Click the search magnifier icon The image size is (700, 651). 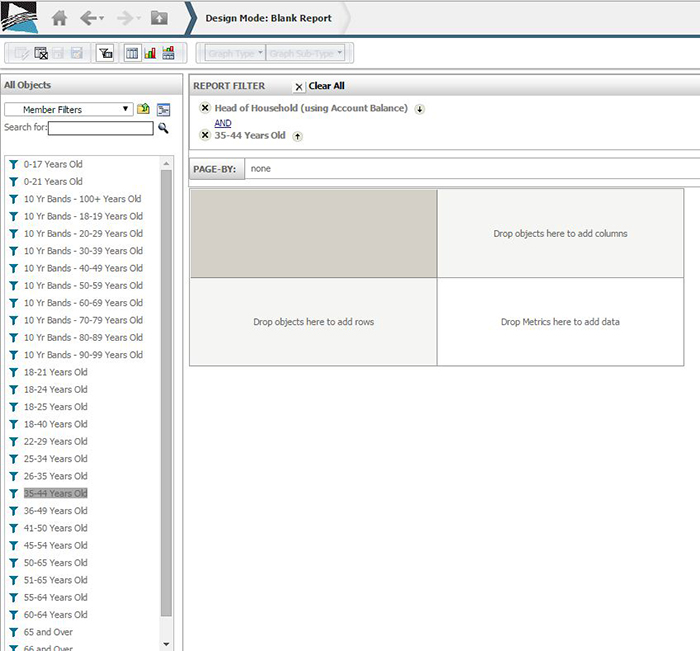pos(163,128)
